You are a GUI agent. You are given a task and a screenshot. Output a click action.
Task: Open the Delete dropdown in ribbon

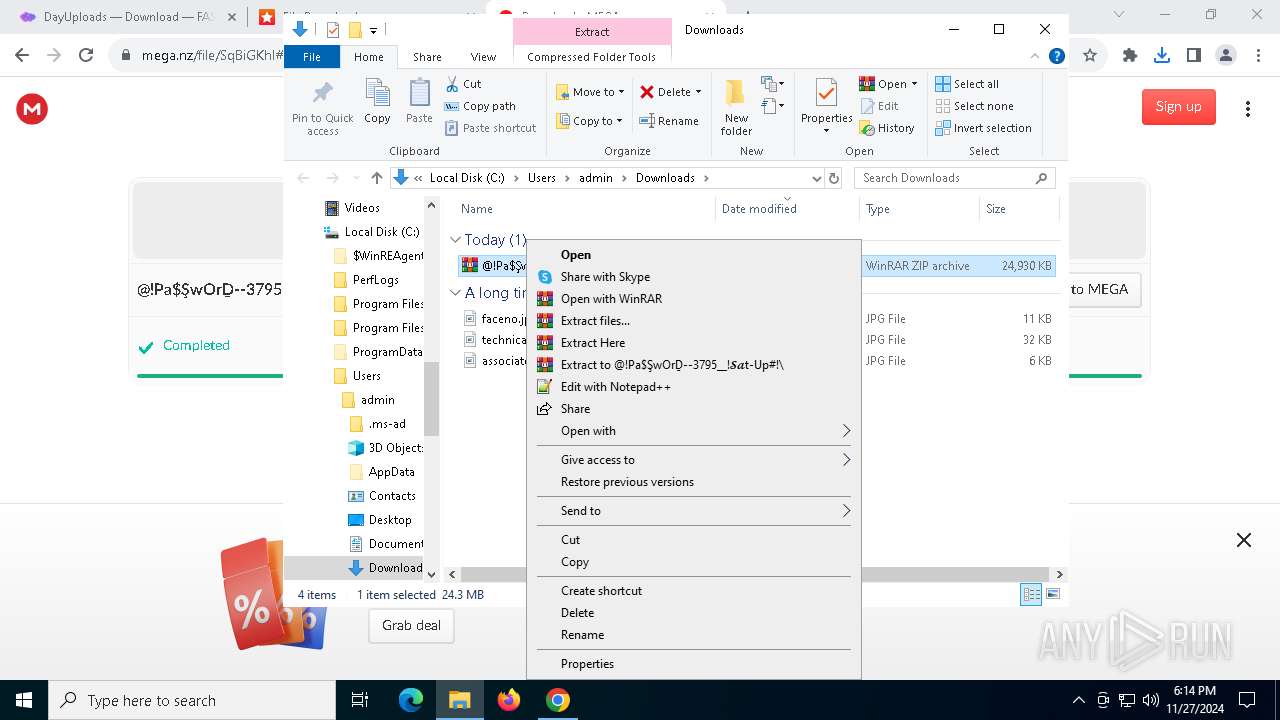point(671,92)
